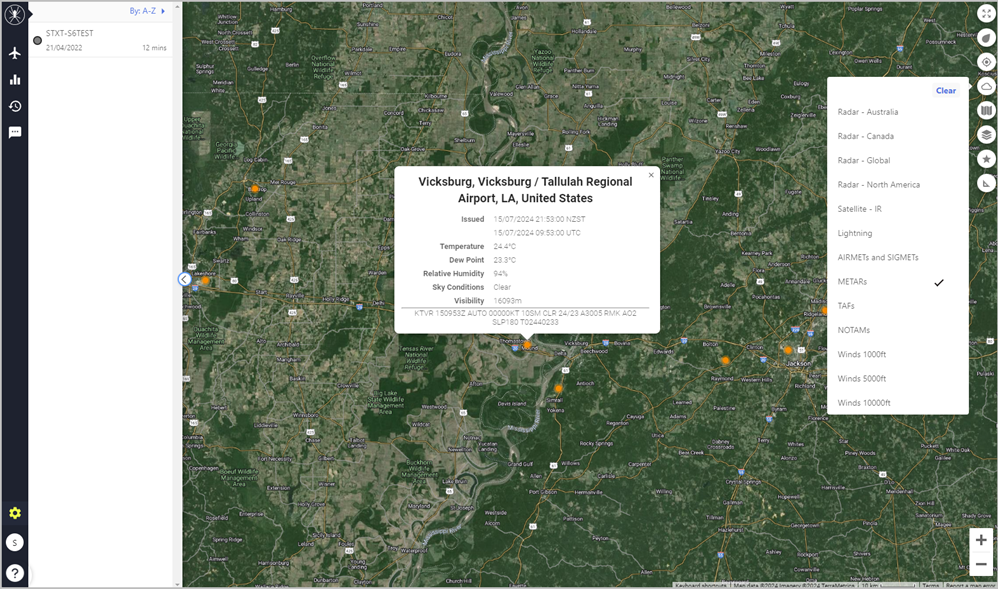
Task: Open the leaf-shaped map style icon
Action: (986, 38)
